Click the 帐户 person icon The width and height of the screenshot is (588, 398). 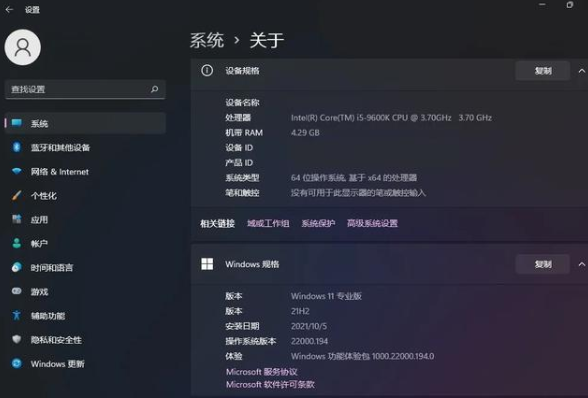16,243
